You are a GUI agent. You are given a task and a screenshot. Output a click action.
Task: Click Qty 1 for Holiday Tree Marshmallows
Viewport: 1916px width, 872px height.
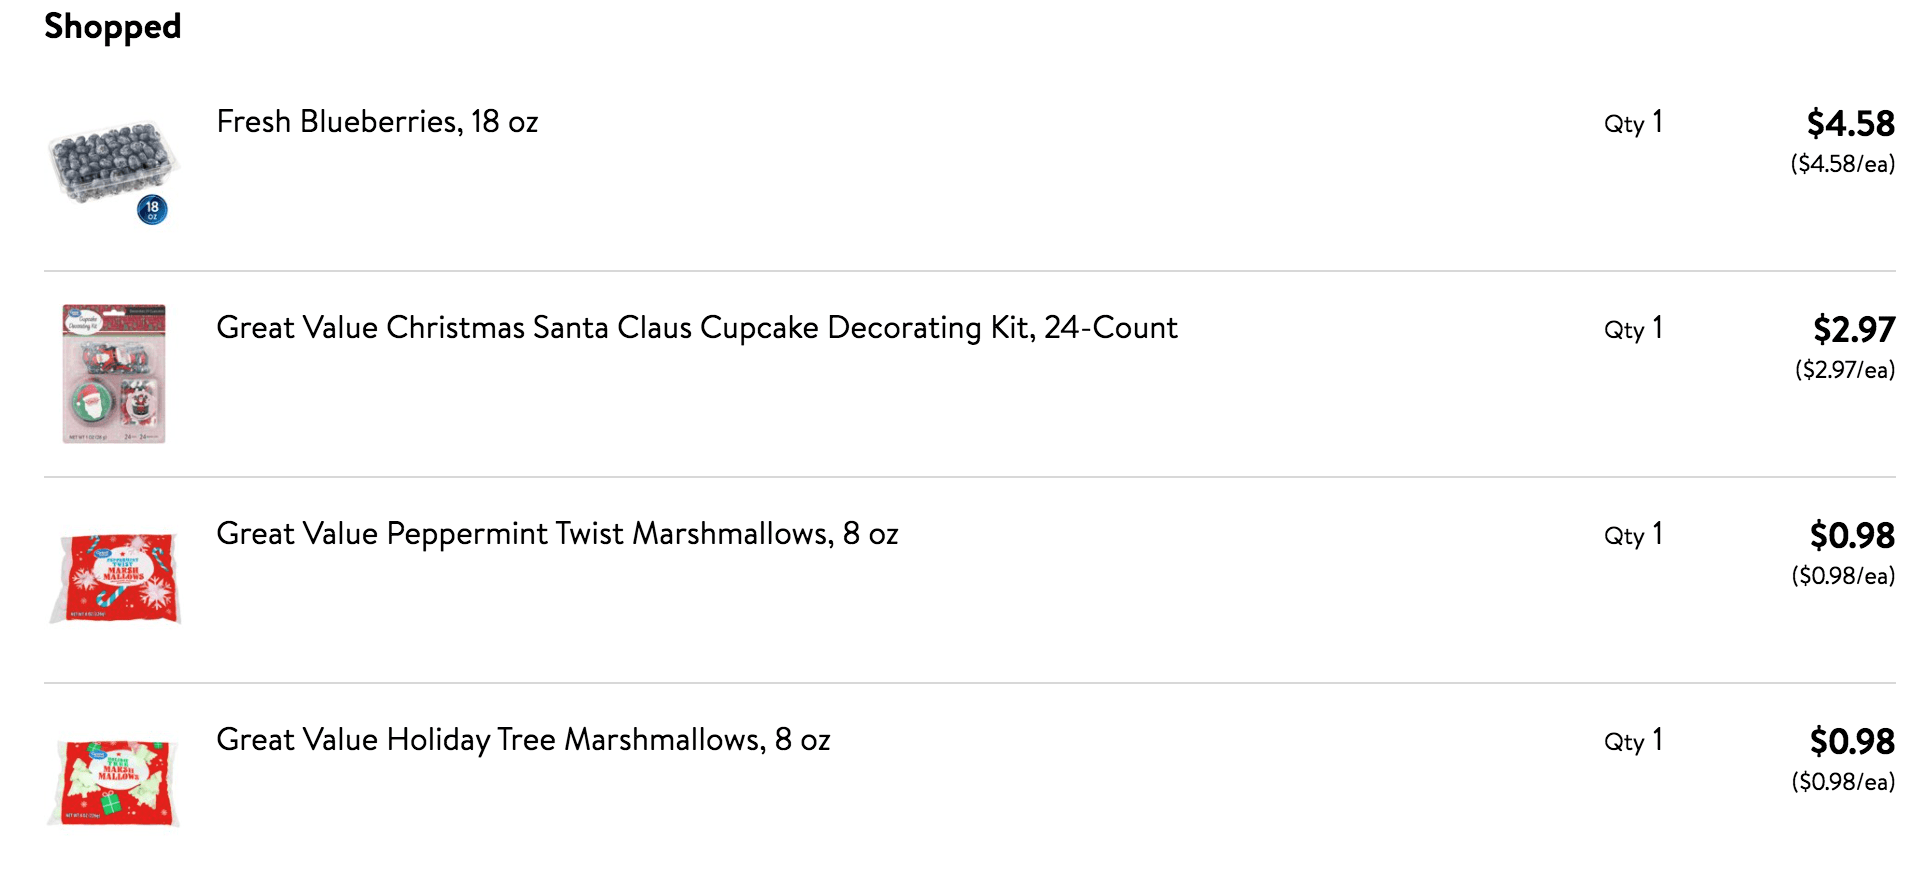[x=1634, y=741]
